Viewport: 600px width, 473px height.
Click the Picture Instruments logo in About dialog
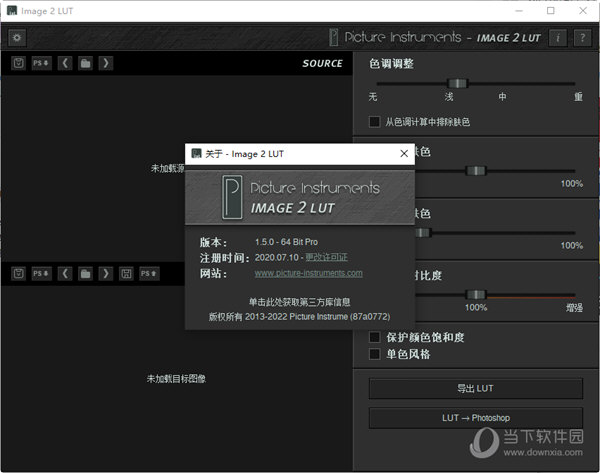click(x=232, y=197)
